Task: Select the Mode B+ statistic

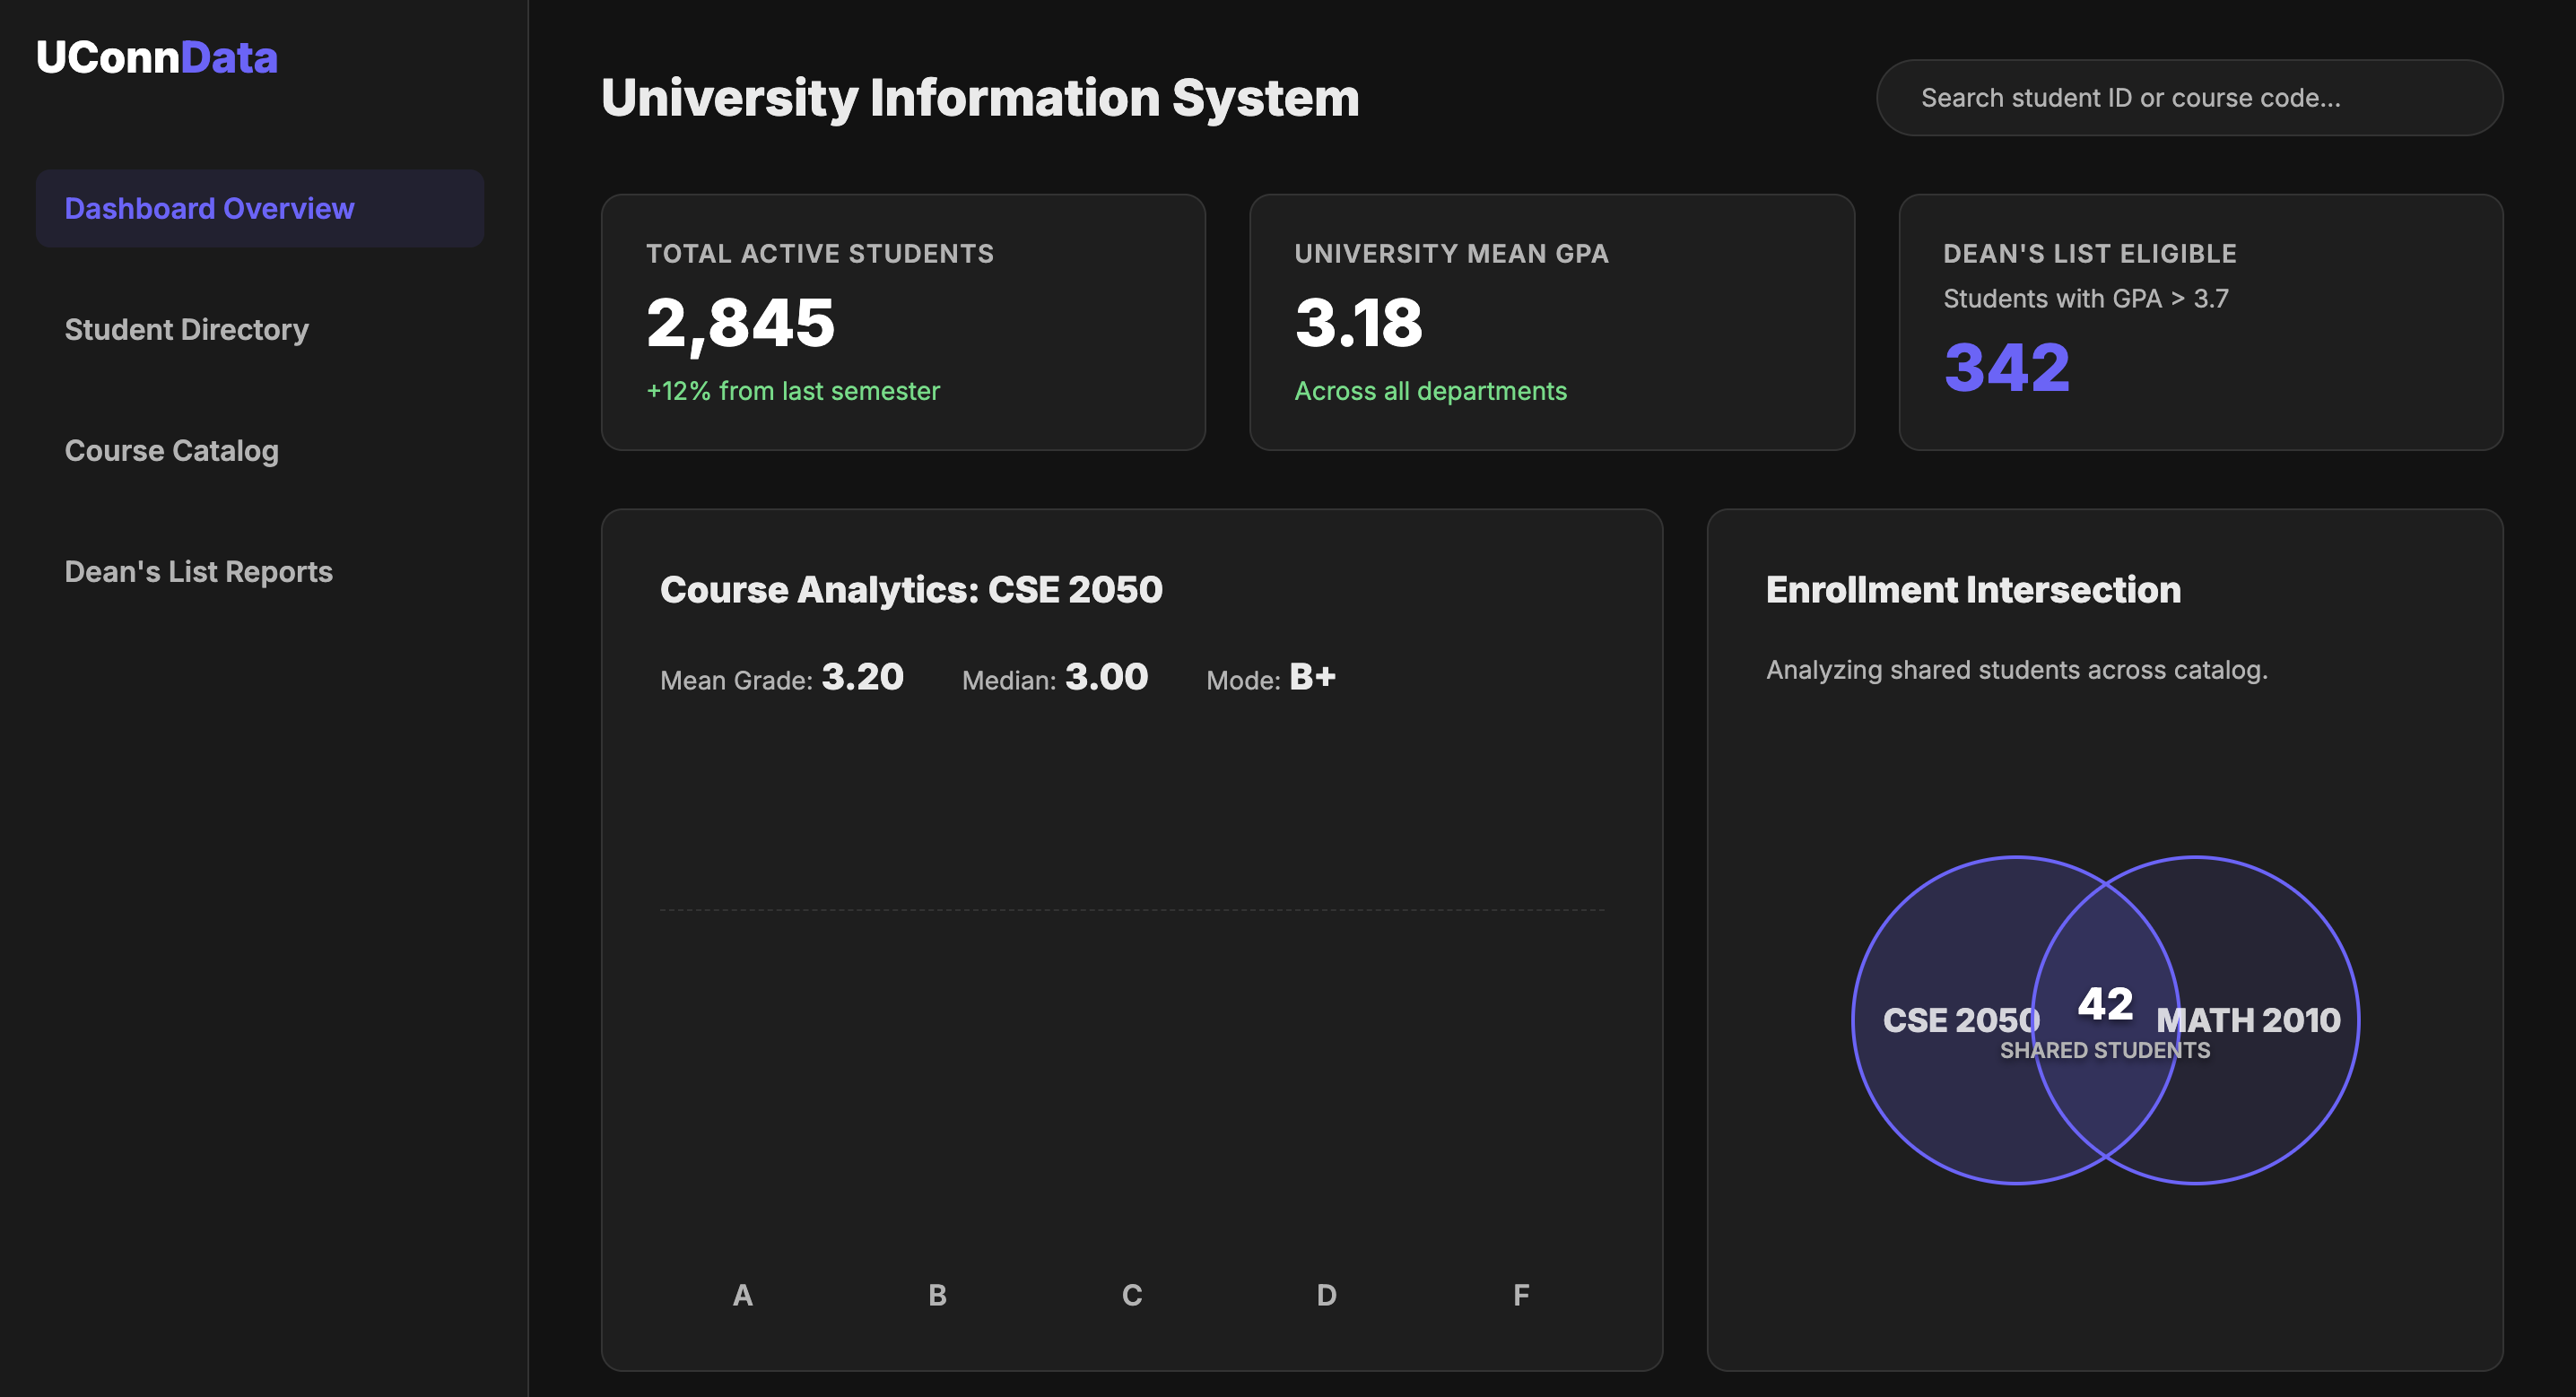Action: click(1311, 677)
